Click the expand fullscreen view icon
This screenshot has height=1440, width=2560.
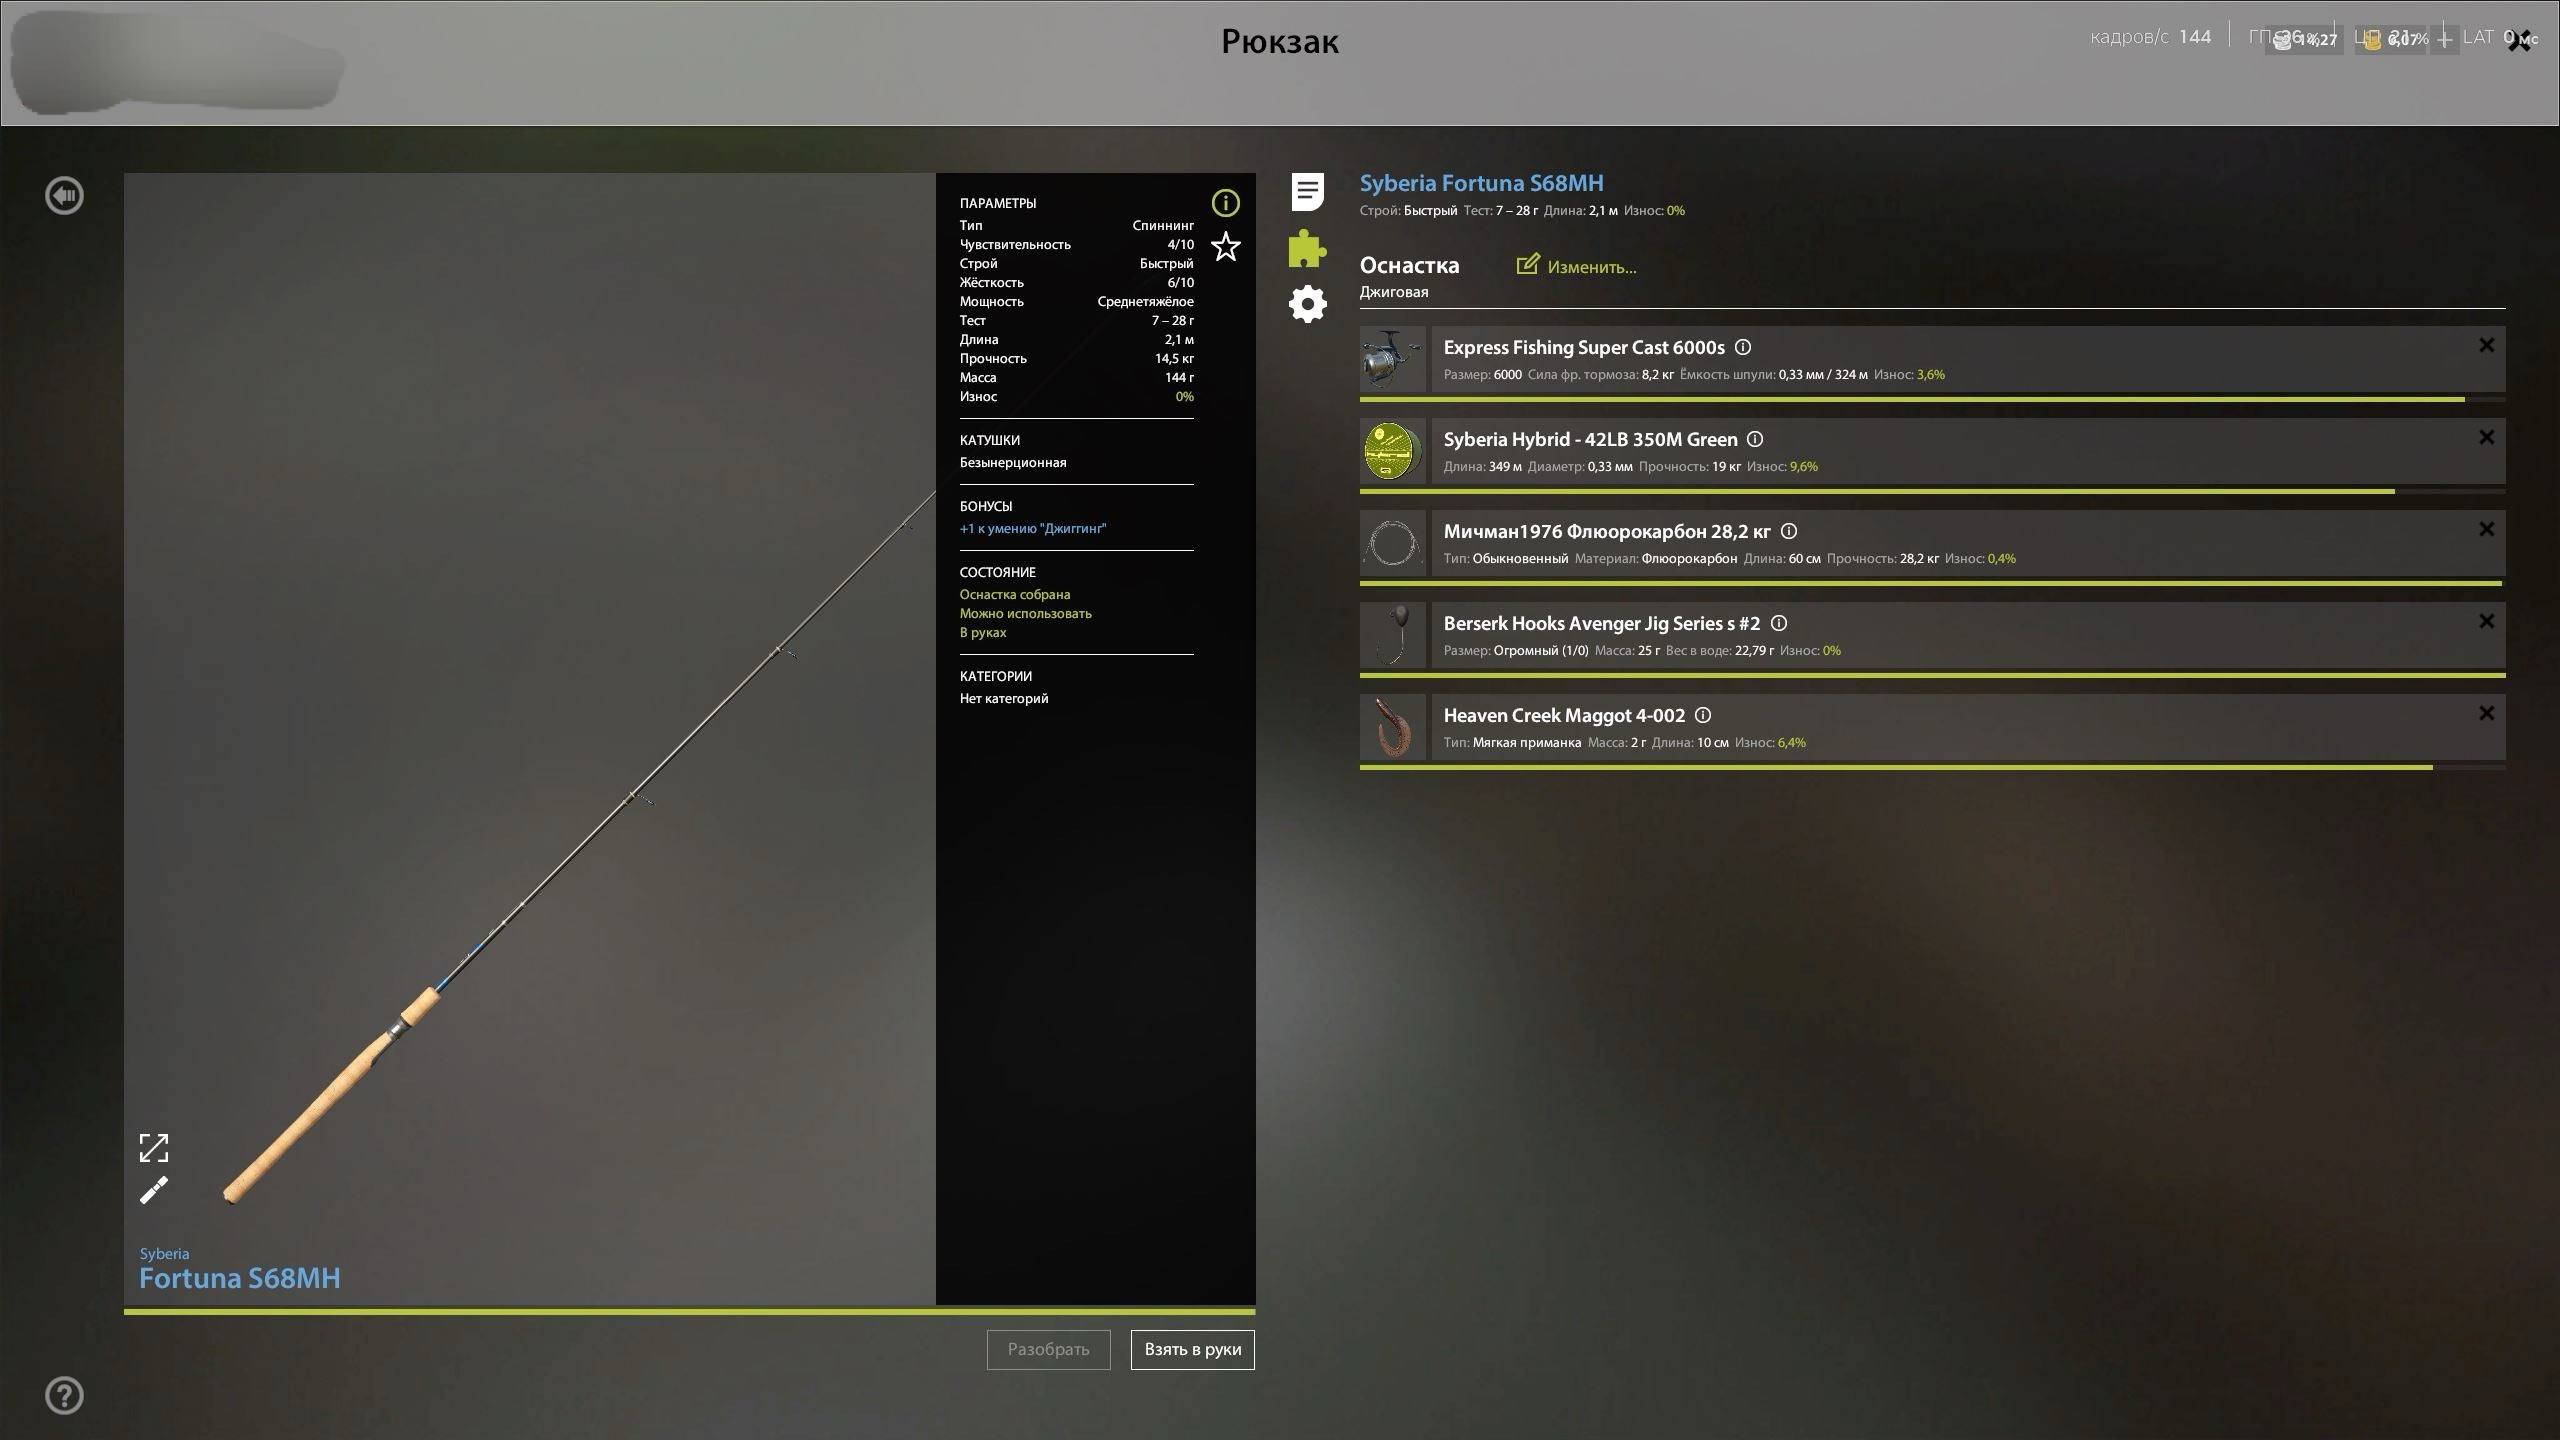click(x=154, y=1148)
